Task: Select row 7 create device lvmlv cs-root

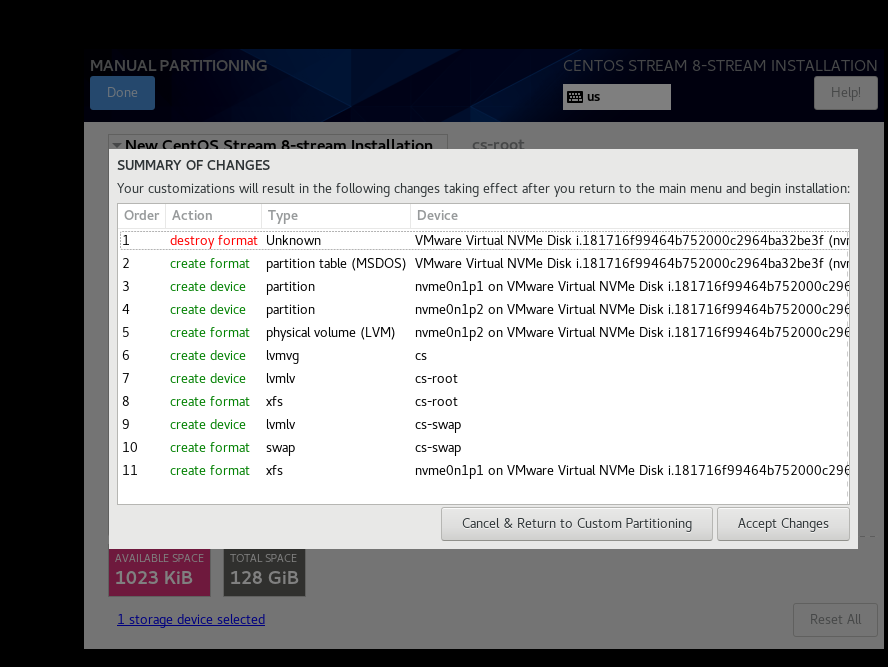Action: [484, 379]
